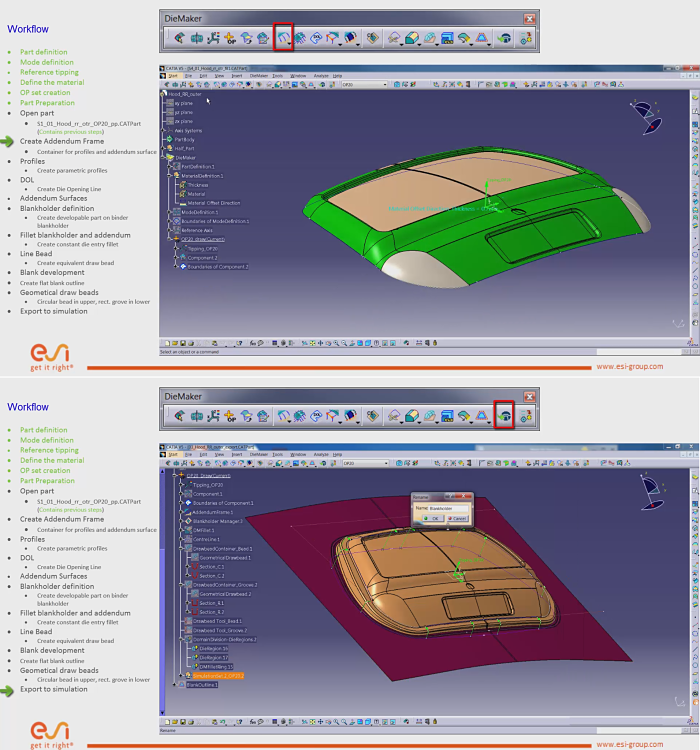
Task: Open www.esi-group.com link on Export to simulation slide
Action: (630, 744)
